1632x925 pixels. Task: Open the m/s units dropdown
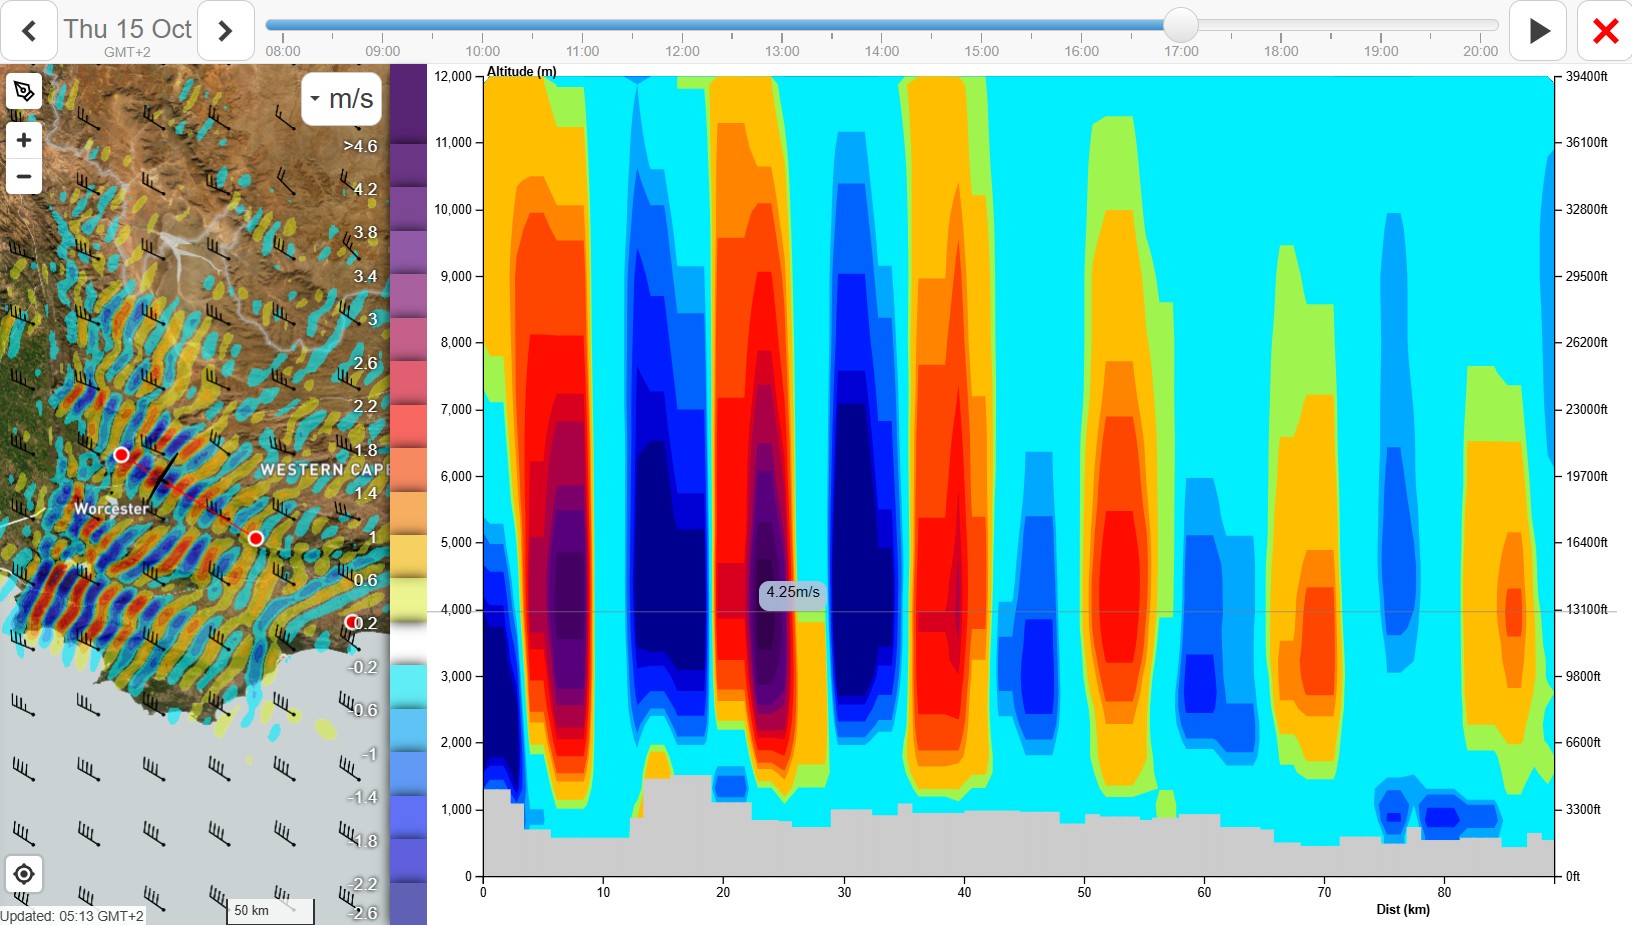[342, 99]
